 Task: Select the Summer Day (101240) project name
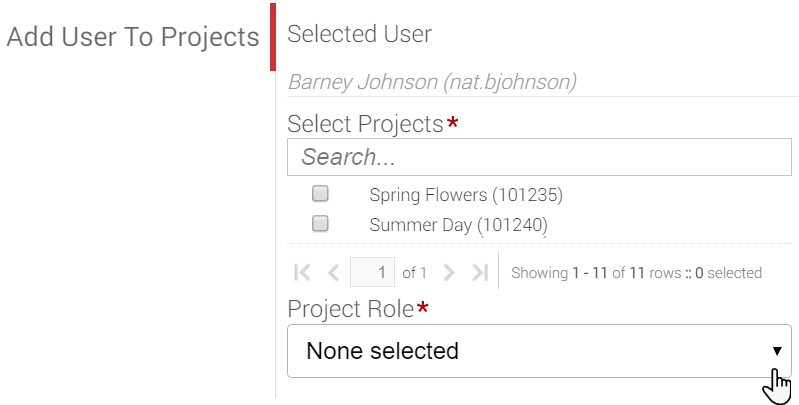tap(458, 225)
